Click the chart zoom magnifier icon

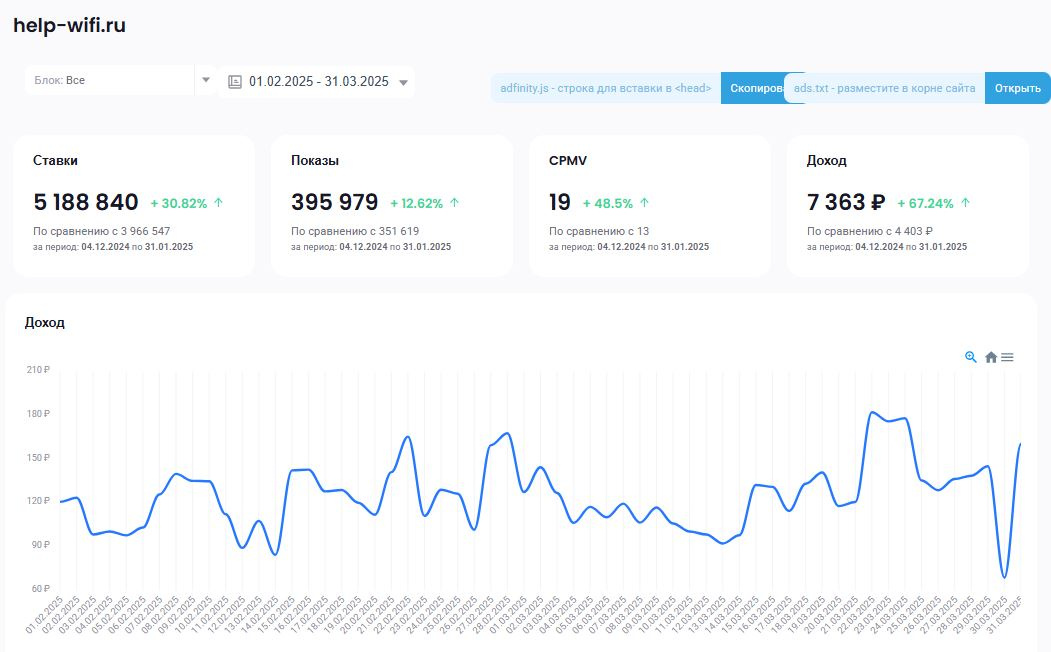971,357
